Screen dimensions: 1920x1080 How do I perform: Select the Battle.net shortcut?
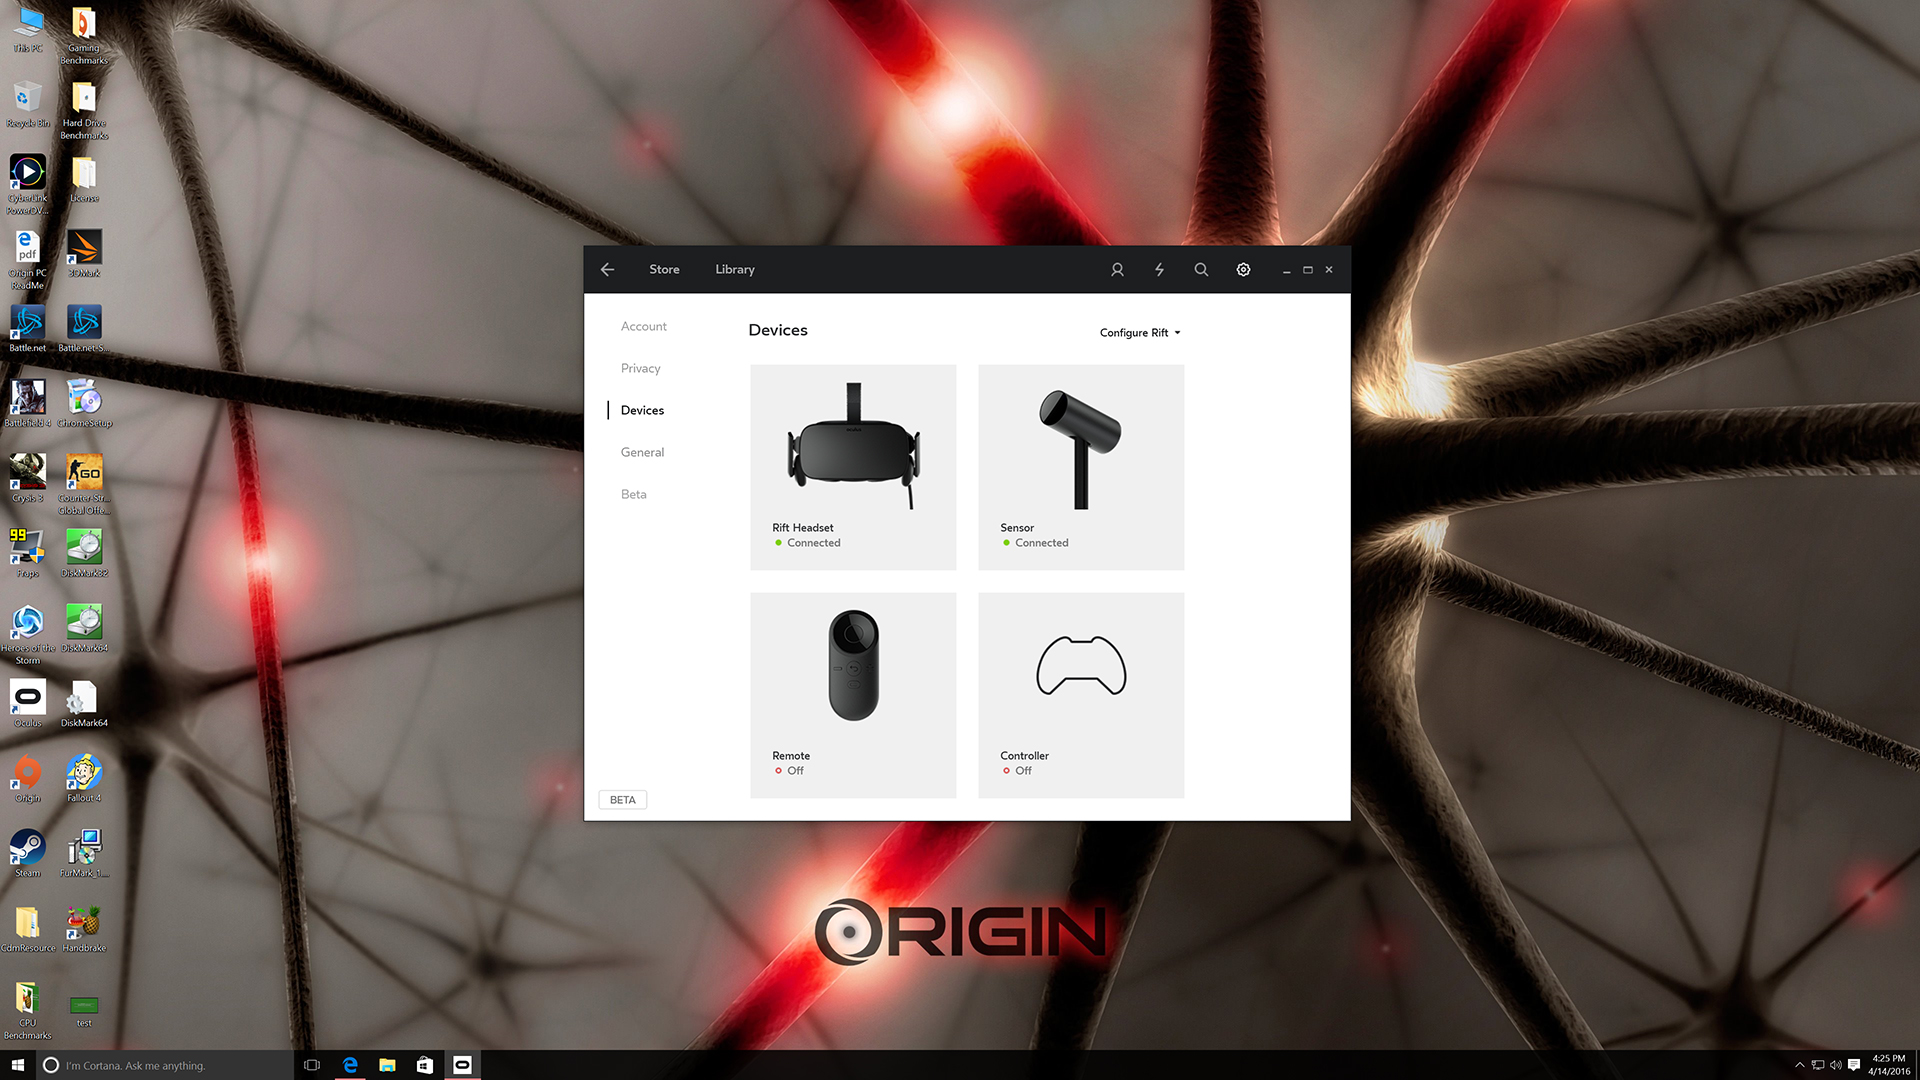(28, 329)
